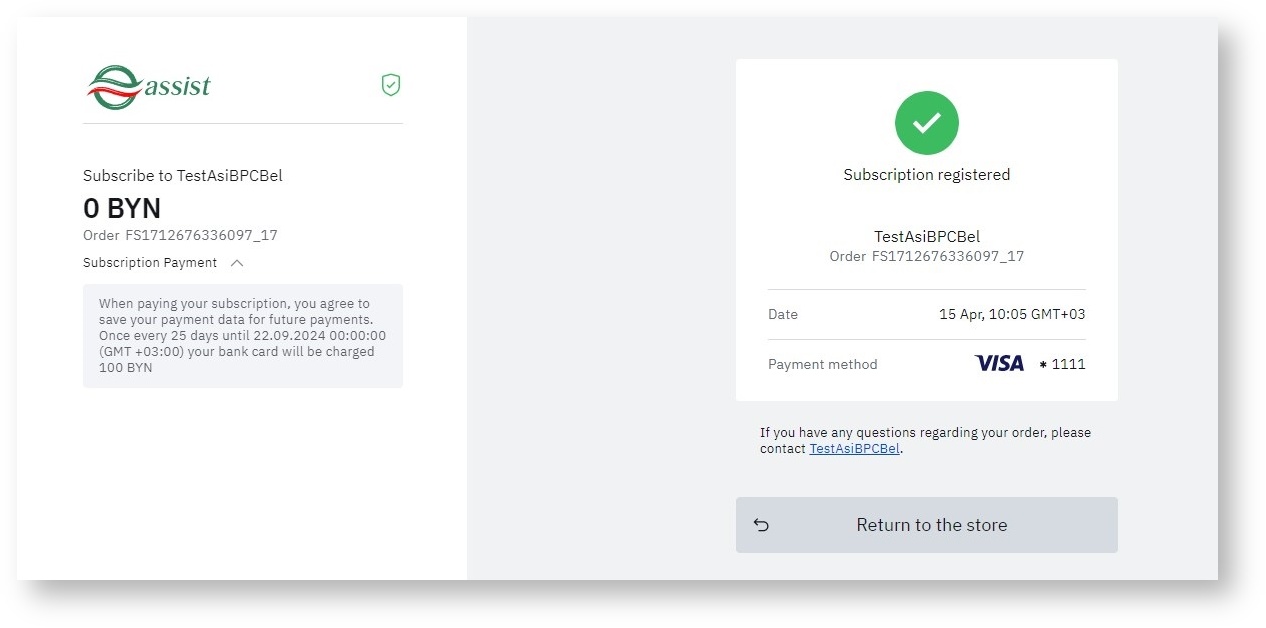
Task: Click the Date label in receipt
Action: click(783, 314)
